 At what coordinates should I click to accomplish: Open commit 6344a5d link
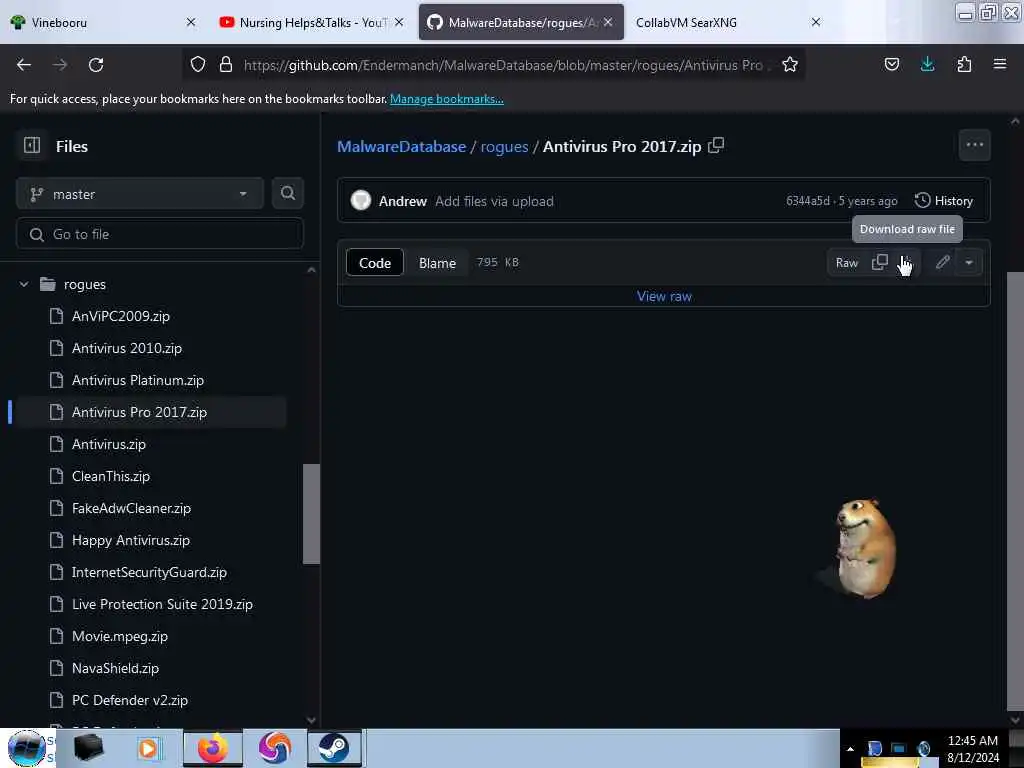point(808,200)
